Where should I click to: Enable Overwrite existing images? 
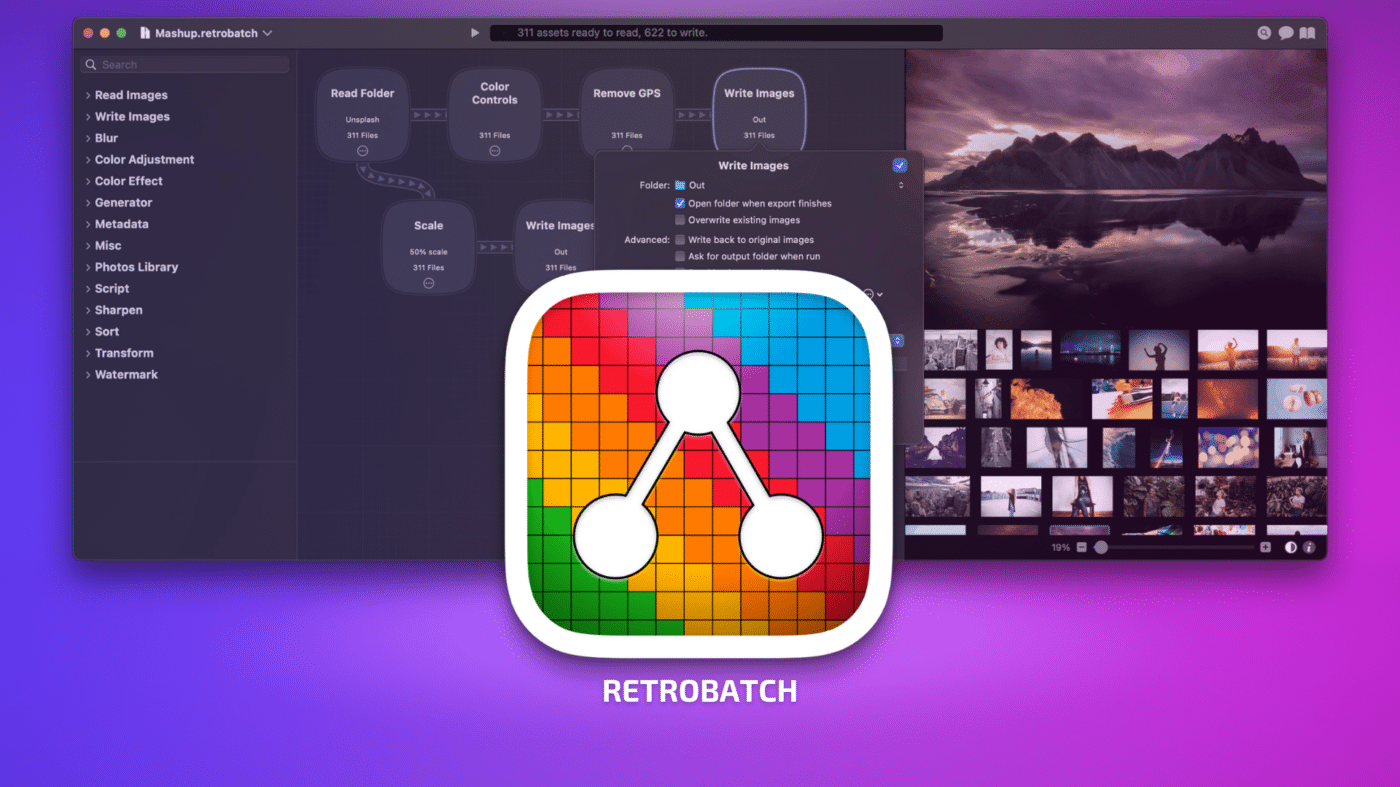point(679,219)
